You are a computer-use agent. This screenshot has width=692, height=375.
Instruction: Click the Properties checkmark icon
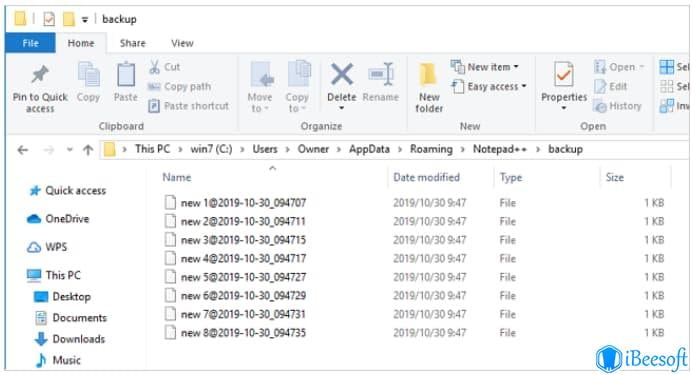pyautogui.click(x=564, y=74)
